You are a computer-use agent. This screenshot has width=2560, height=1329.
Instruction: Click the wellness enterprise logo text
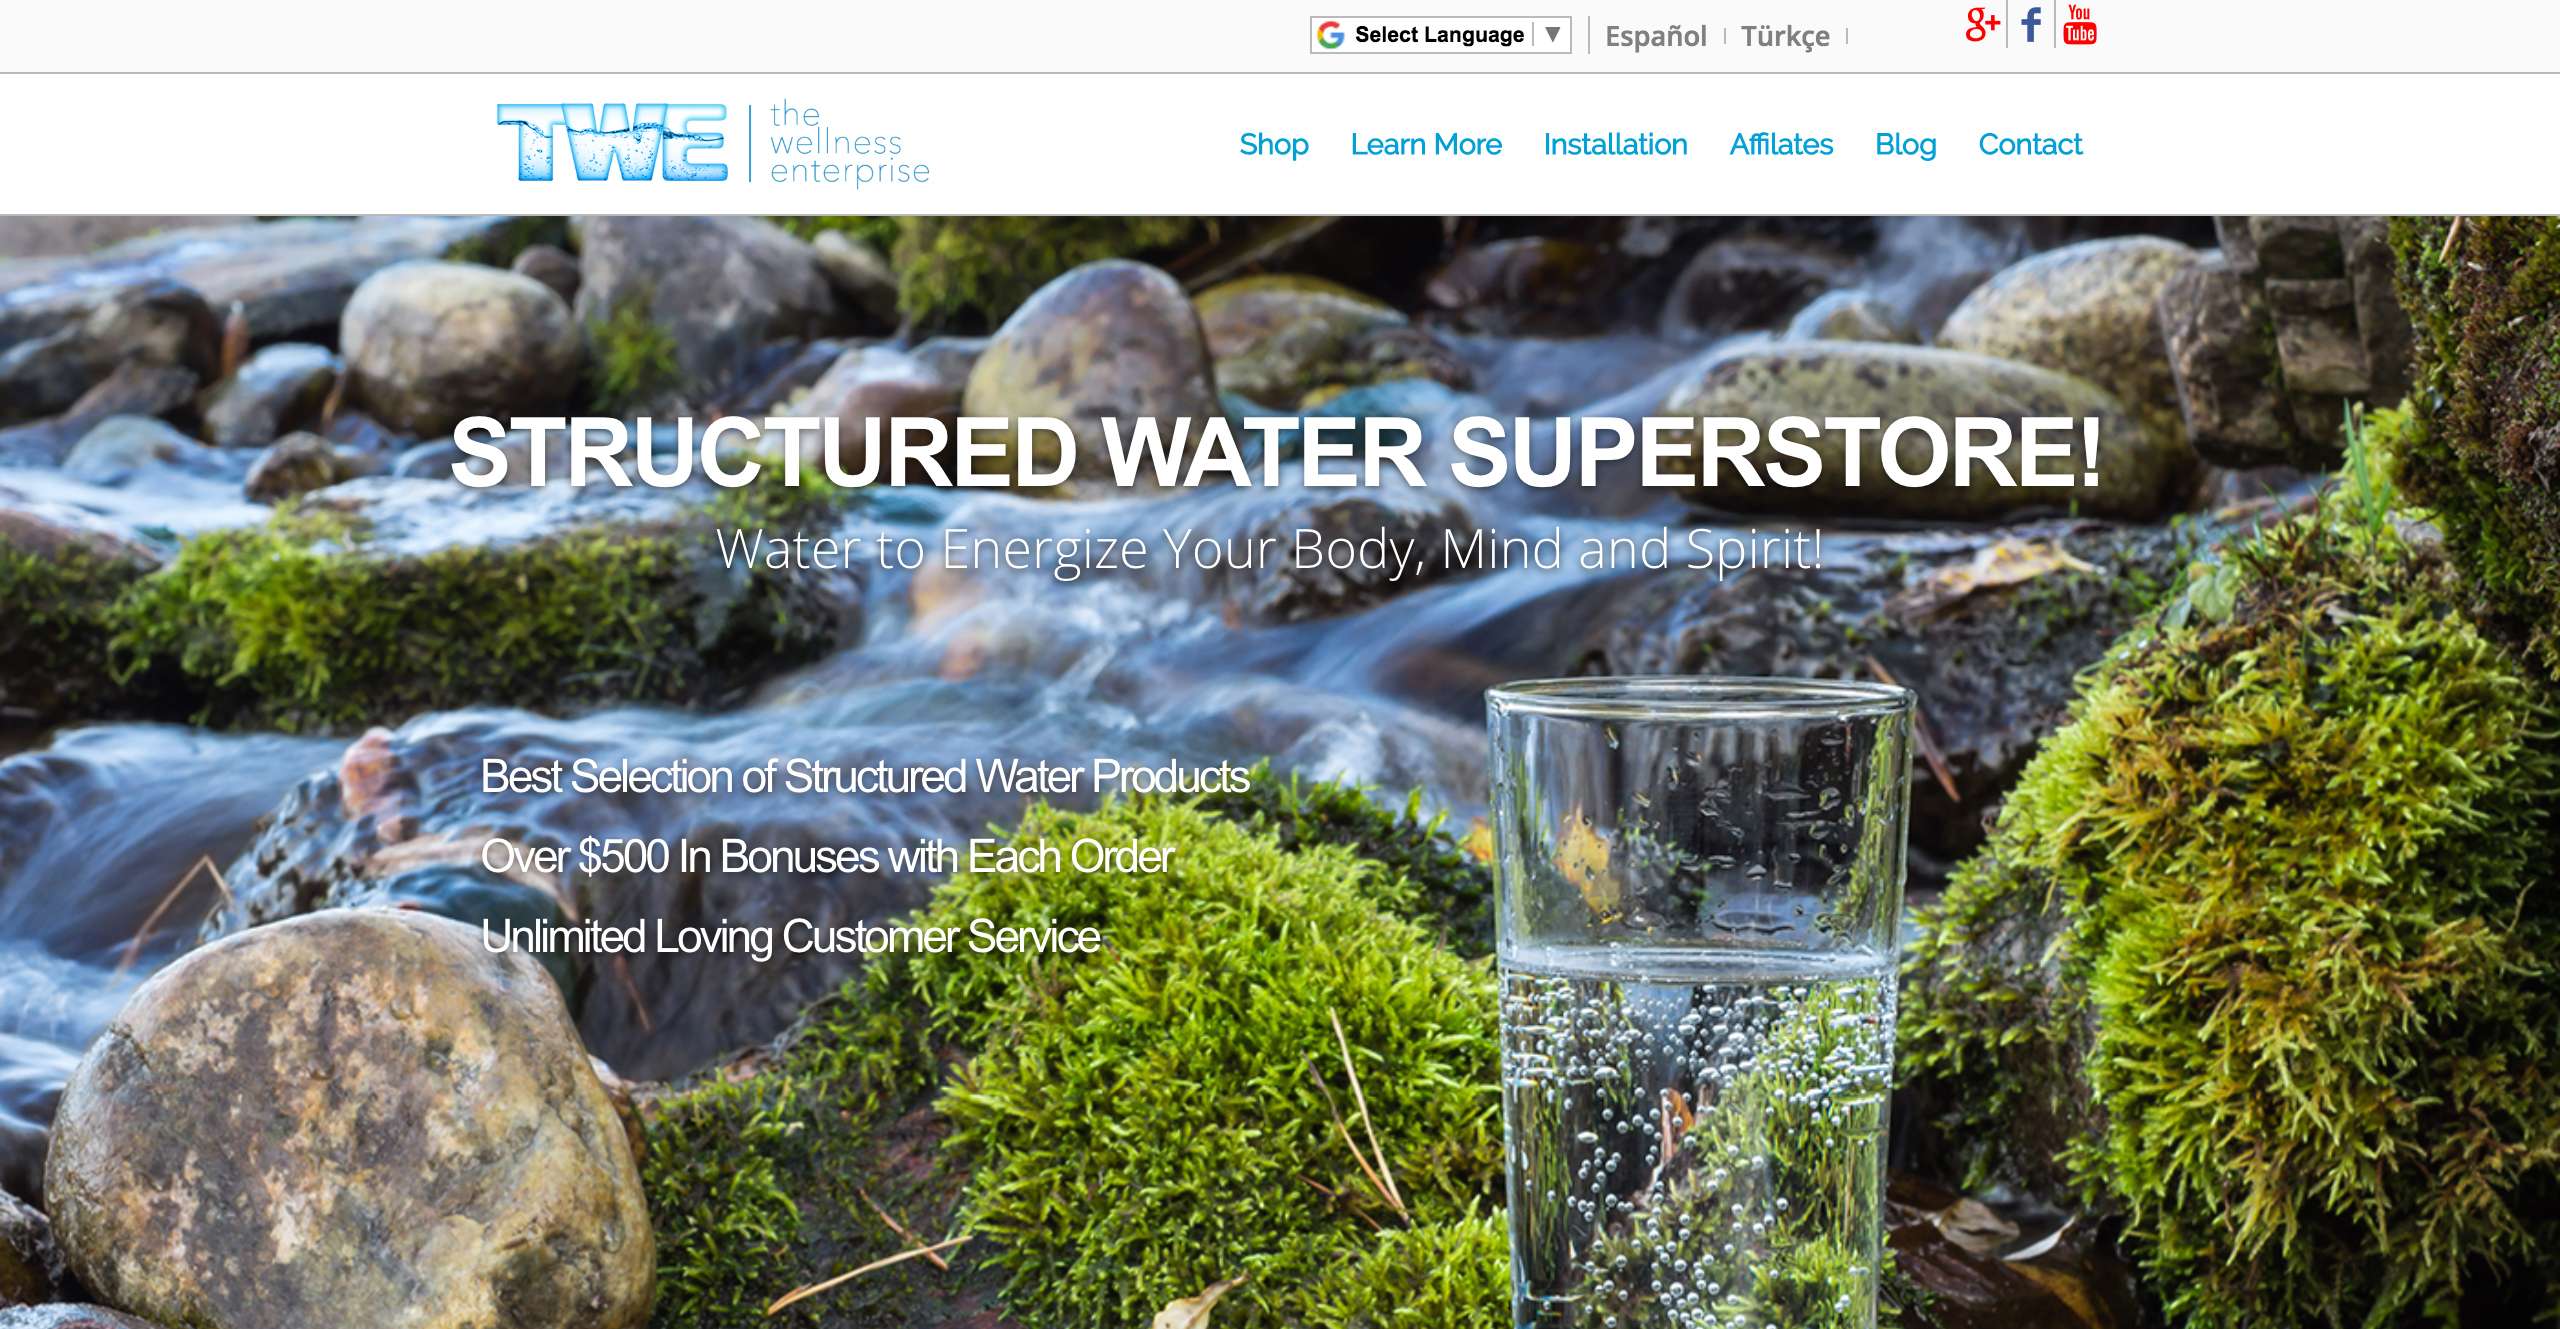pos(850,143)
